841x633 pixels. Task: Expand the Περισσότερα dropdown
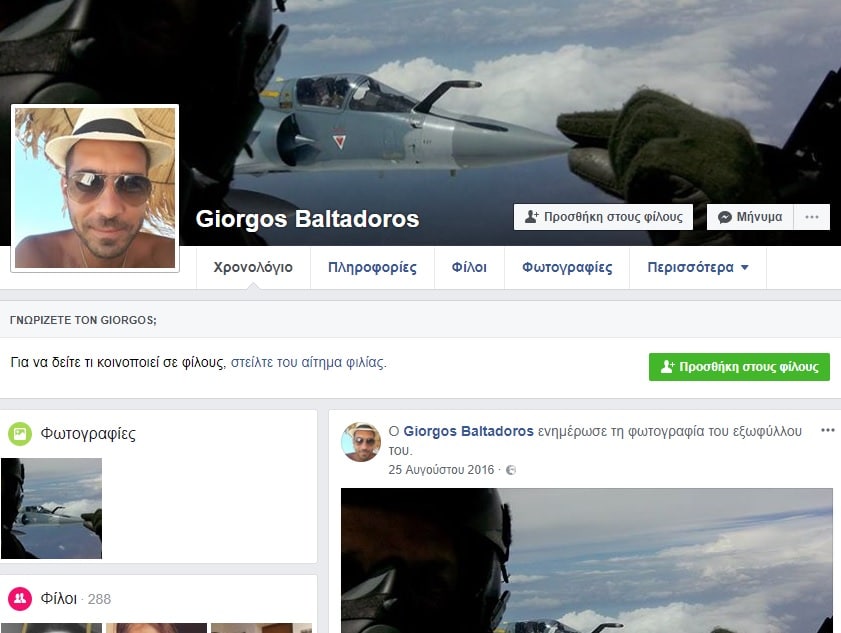[x=698, y=267]
